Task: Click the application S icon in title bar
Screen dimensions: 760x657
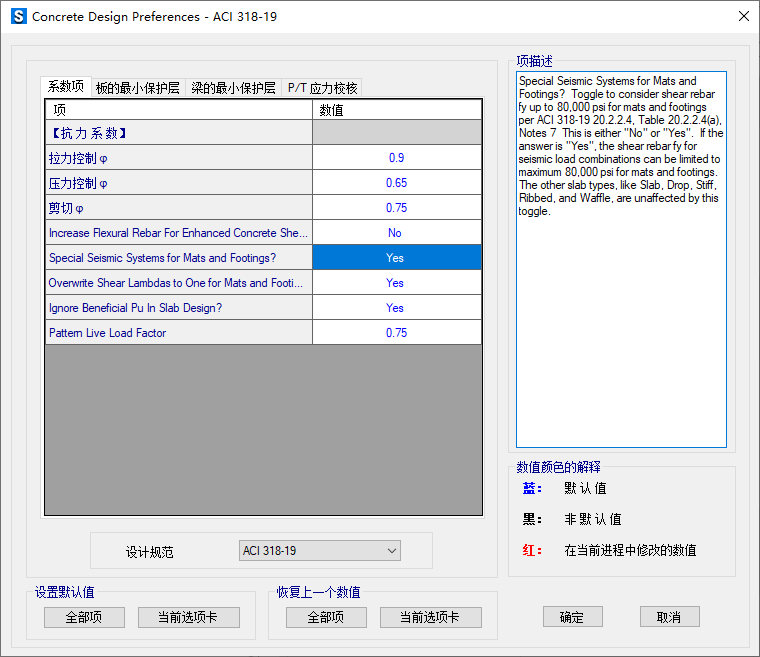Action: (18, 17)
